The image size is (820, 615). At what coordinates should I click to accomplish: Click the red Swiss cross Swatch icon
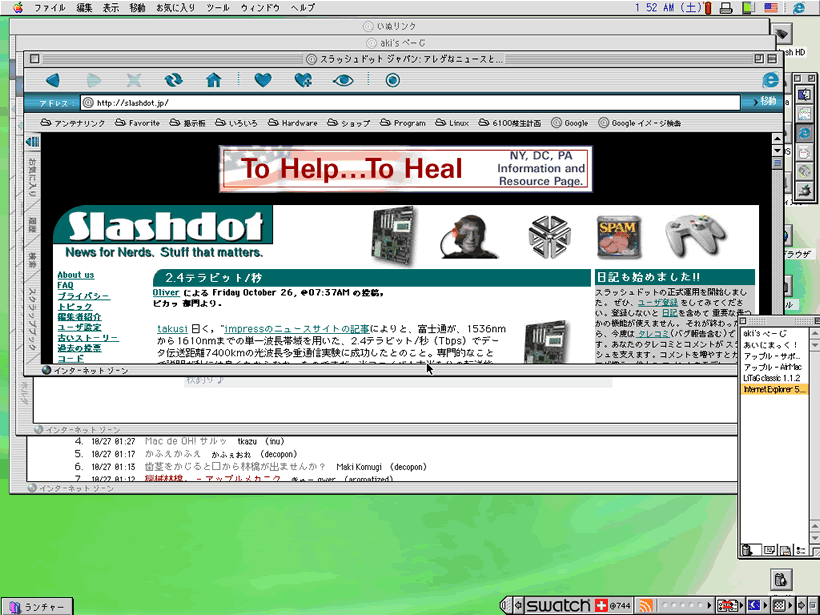click(601, 606)
